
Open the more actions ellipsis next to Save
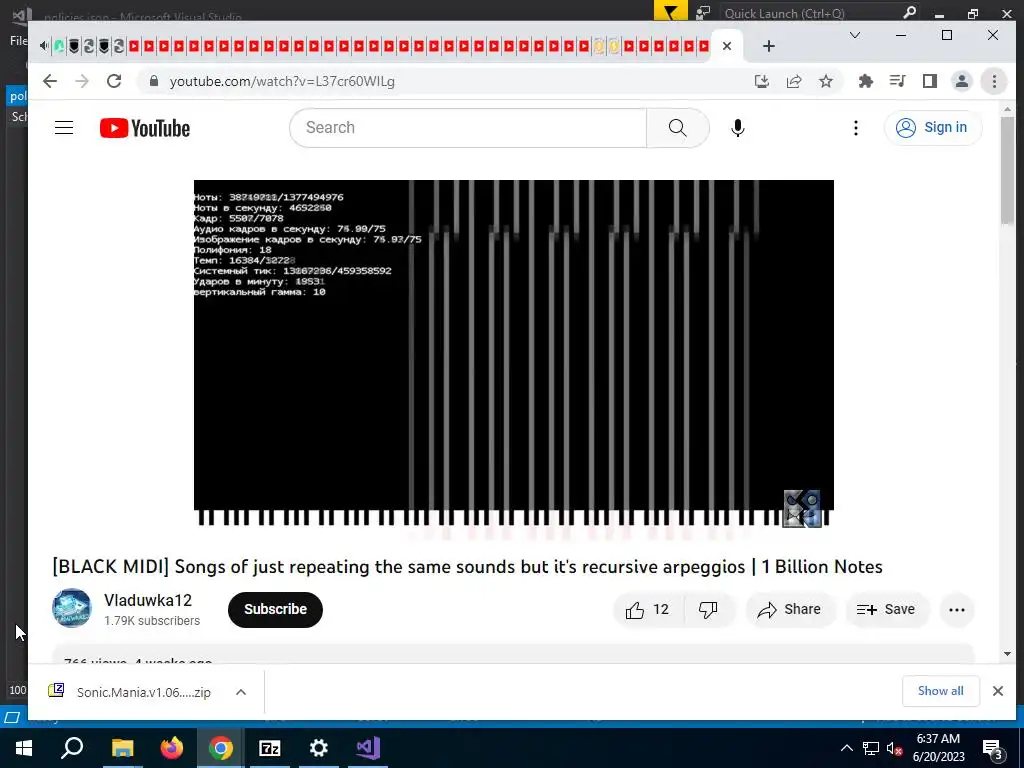point(957,609)
